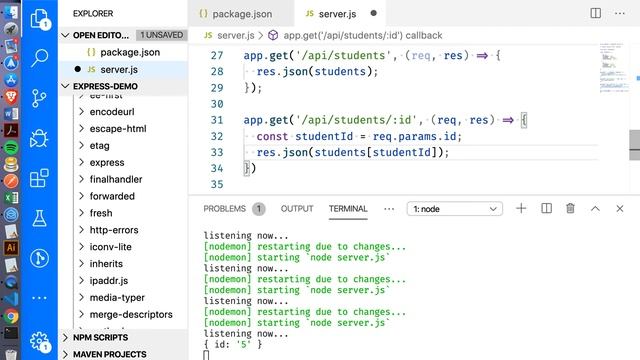The height and width of the screenshot is (360, 640).
Task: Open the Extensions view icon
Action: (x=40, y=178)
